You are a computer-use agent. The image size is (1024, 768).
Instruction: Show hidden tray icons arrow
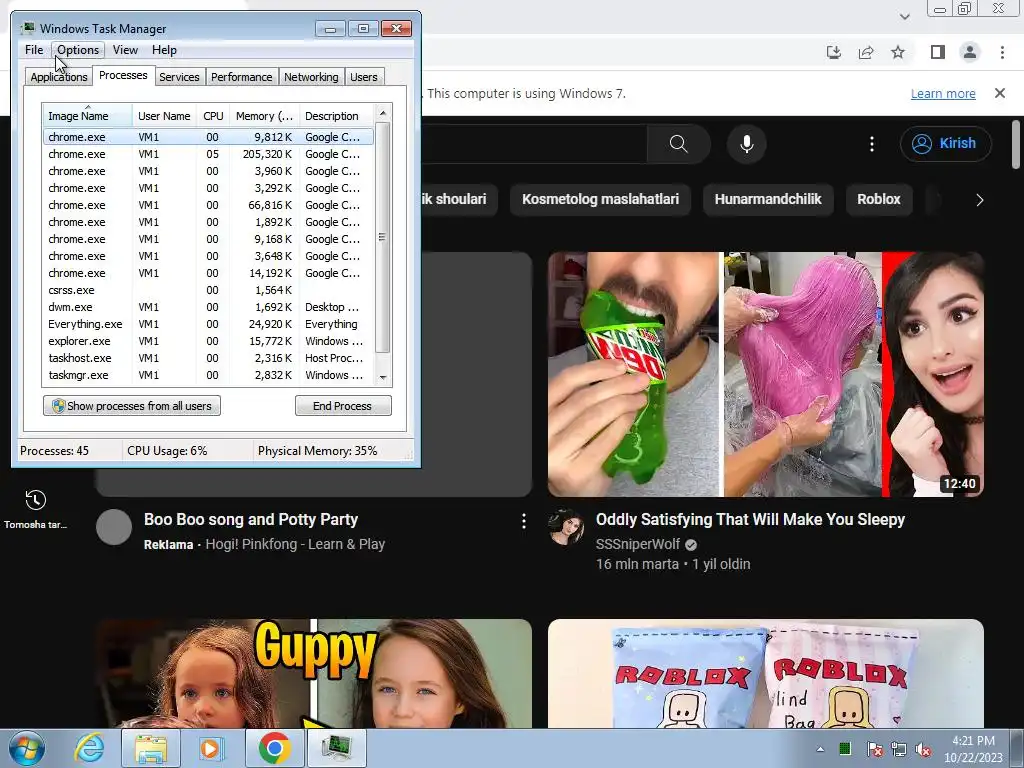820,749
